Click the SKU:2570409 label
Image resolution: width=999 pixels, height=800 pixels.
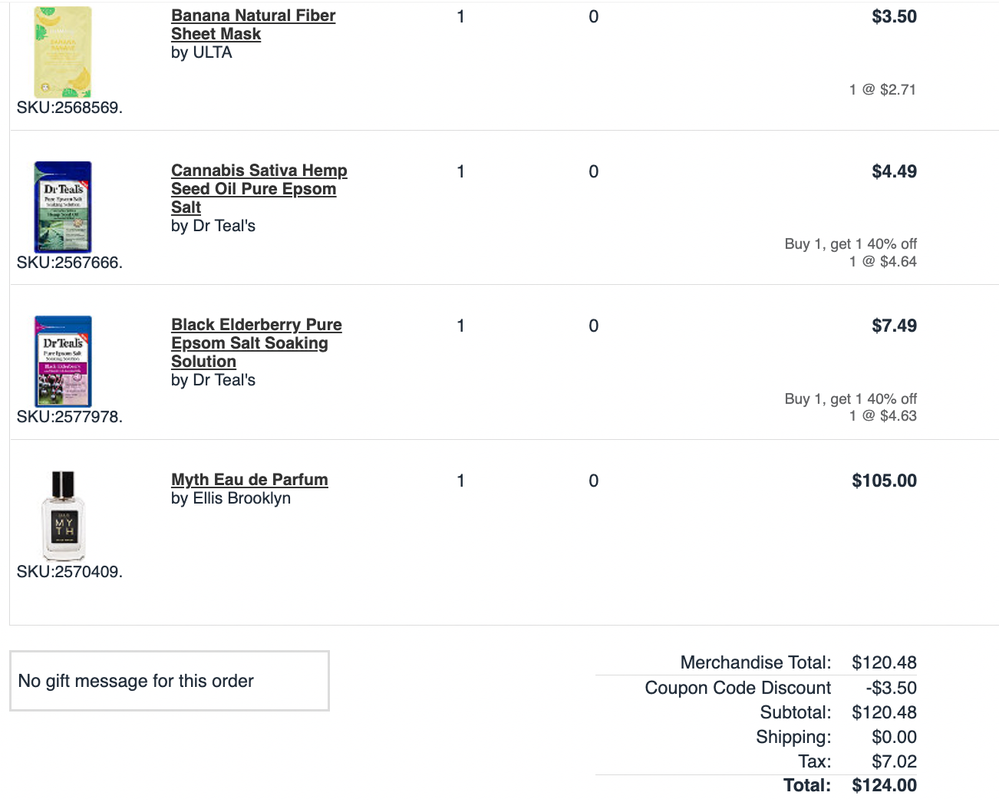pyautogui.click(x=70, y=572)
